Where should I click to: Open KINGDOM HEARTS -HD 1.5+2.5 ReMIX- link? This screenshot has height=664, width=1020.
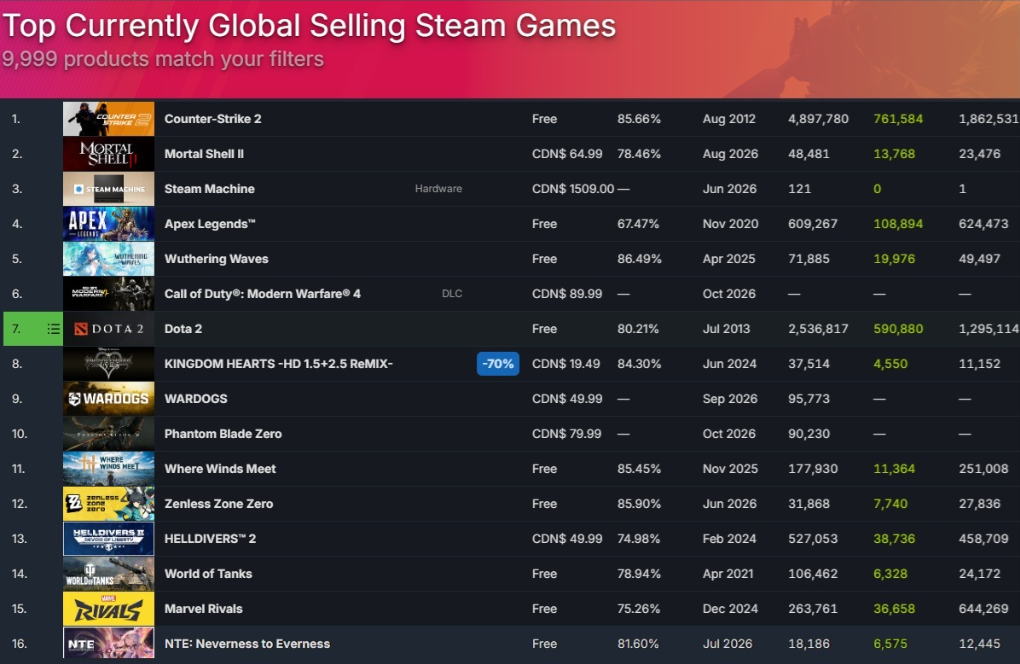[278, 364]
